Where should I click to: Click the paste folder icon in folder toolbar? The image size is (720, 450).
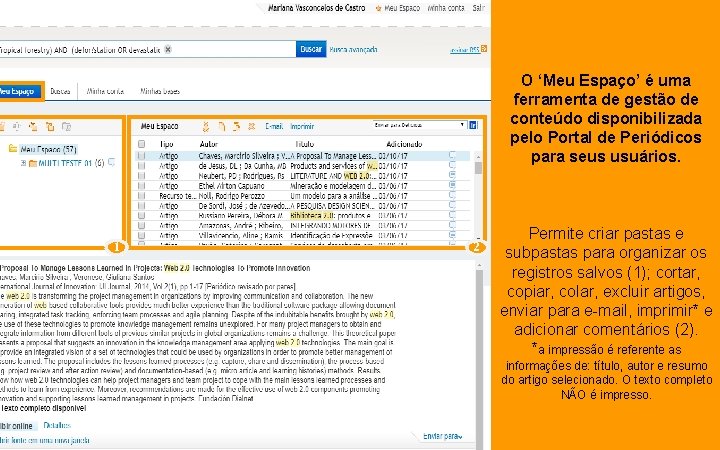(x=67, y=127)
